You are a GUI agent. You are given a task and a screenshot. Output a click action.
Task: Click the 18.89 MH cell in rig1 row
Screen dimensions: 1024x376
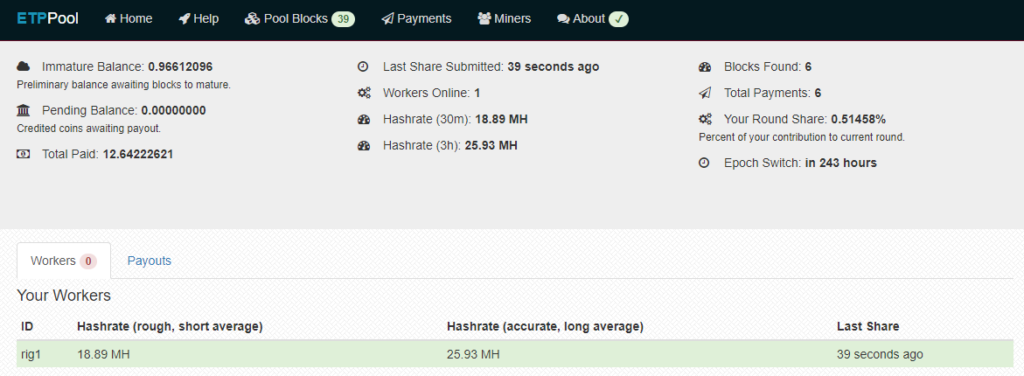pyautogui.click(x=103, y=354)
